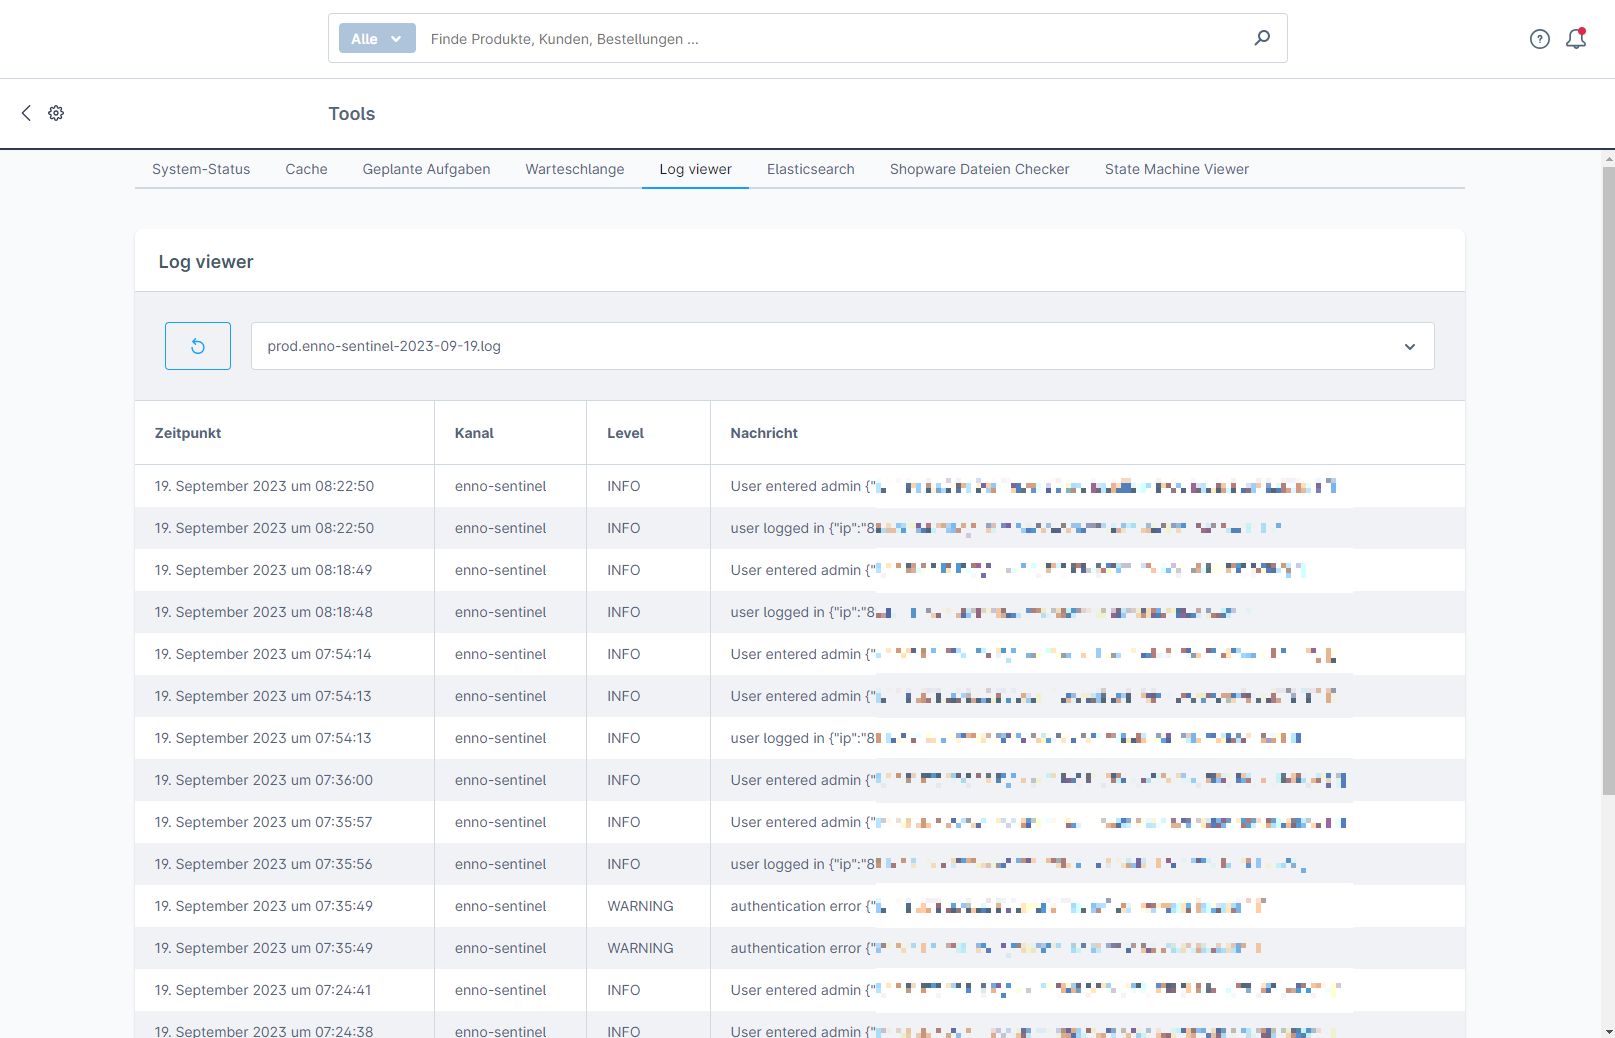Select the log row at 07:36:00

coord(800,780)
